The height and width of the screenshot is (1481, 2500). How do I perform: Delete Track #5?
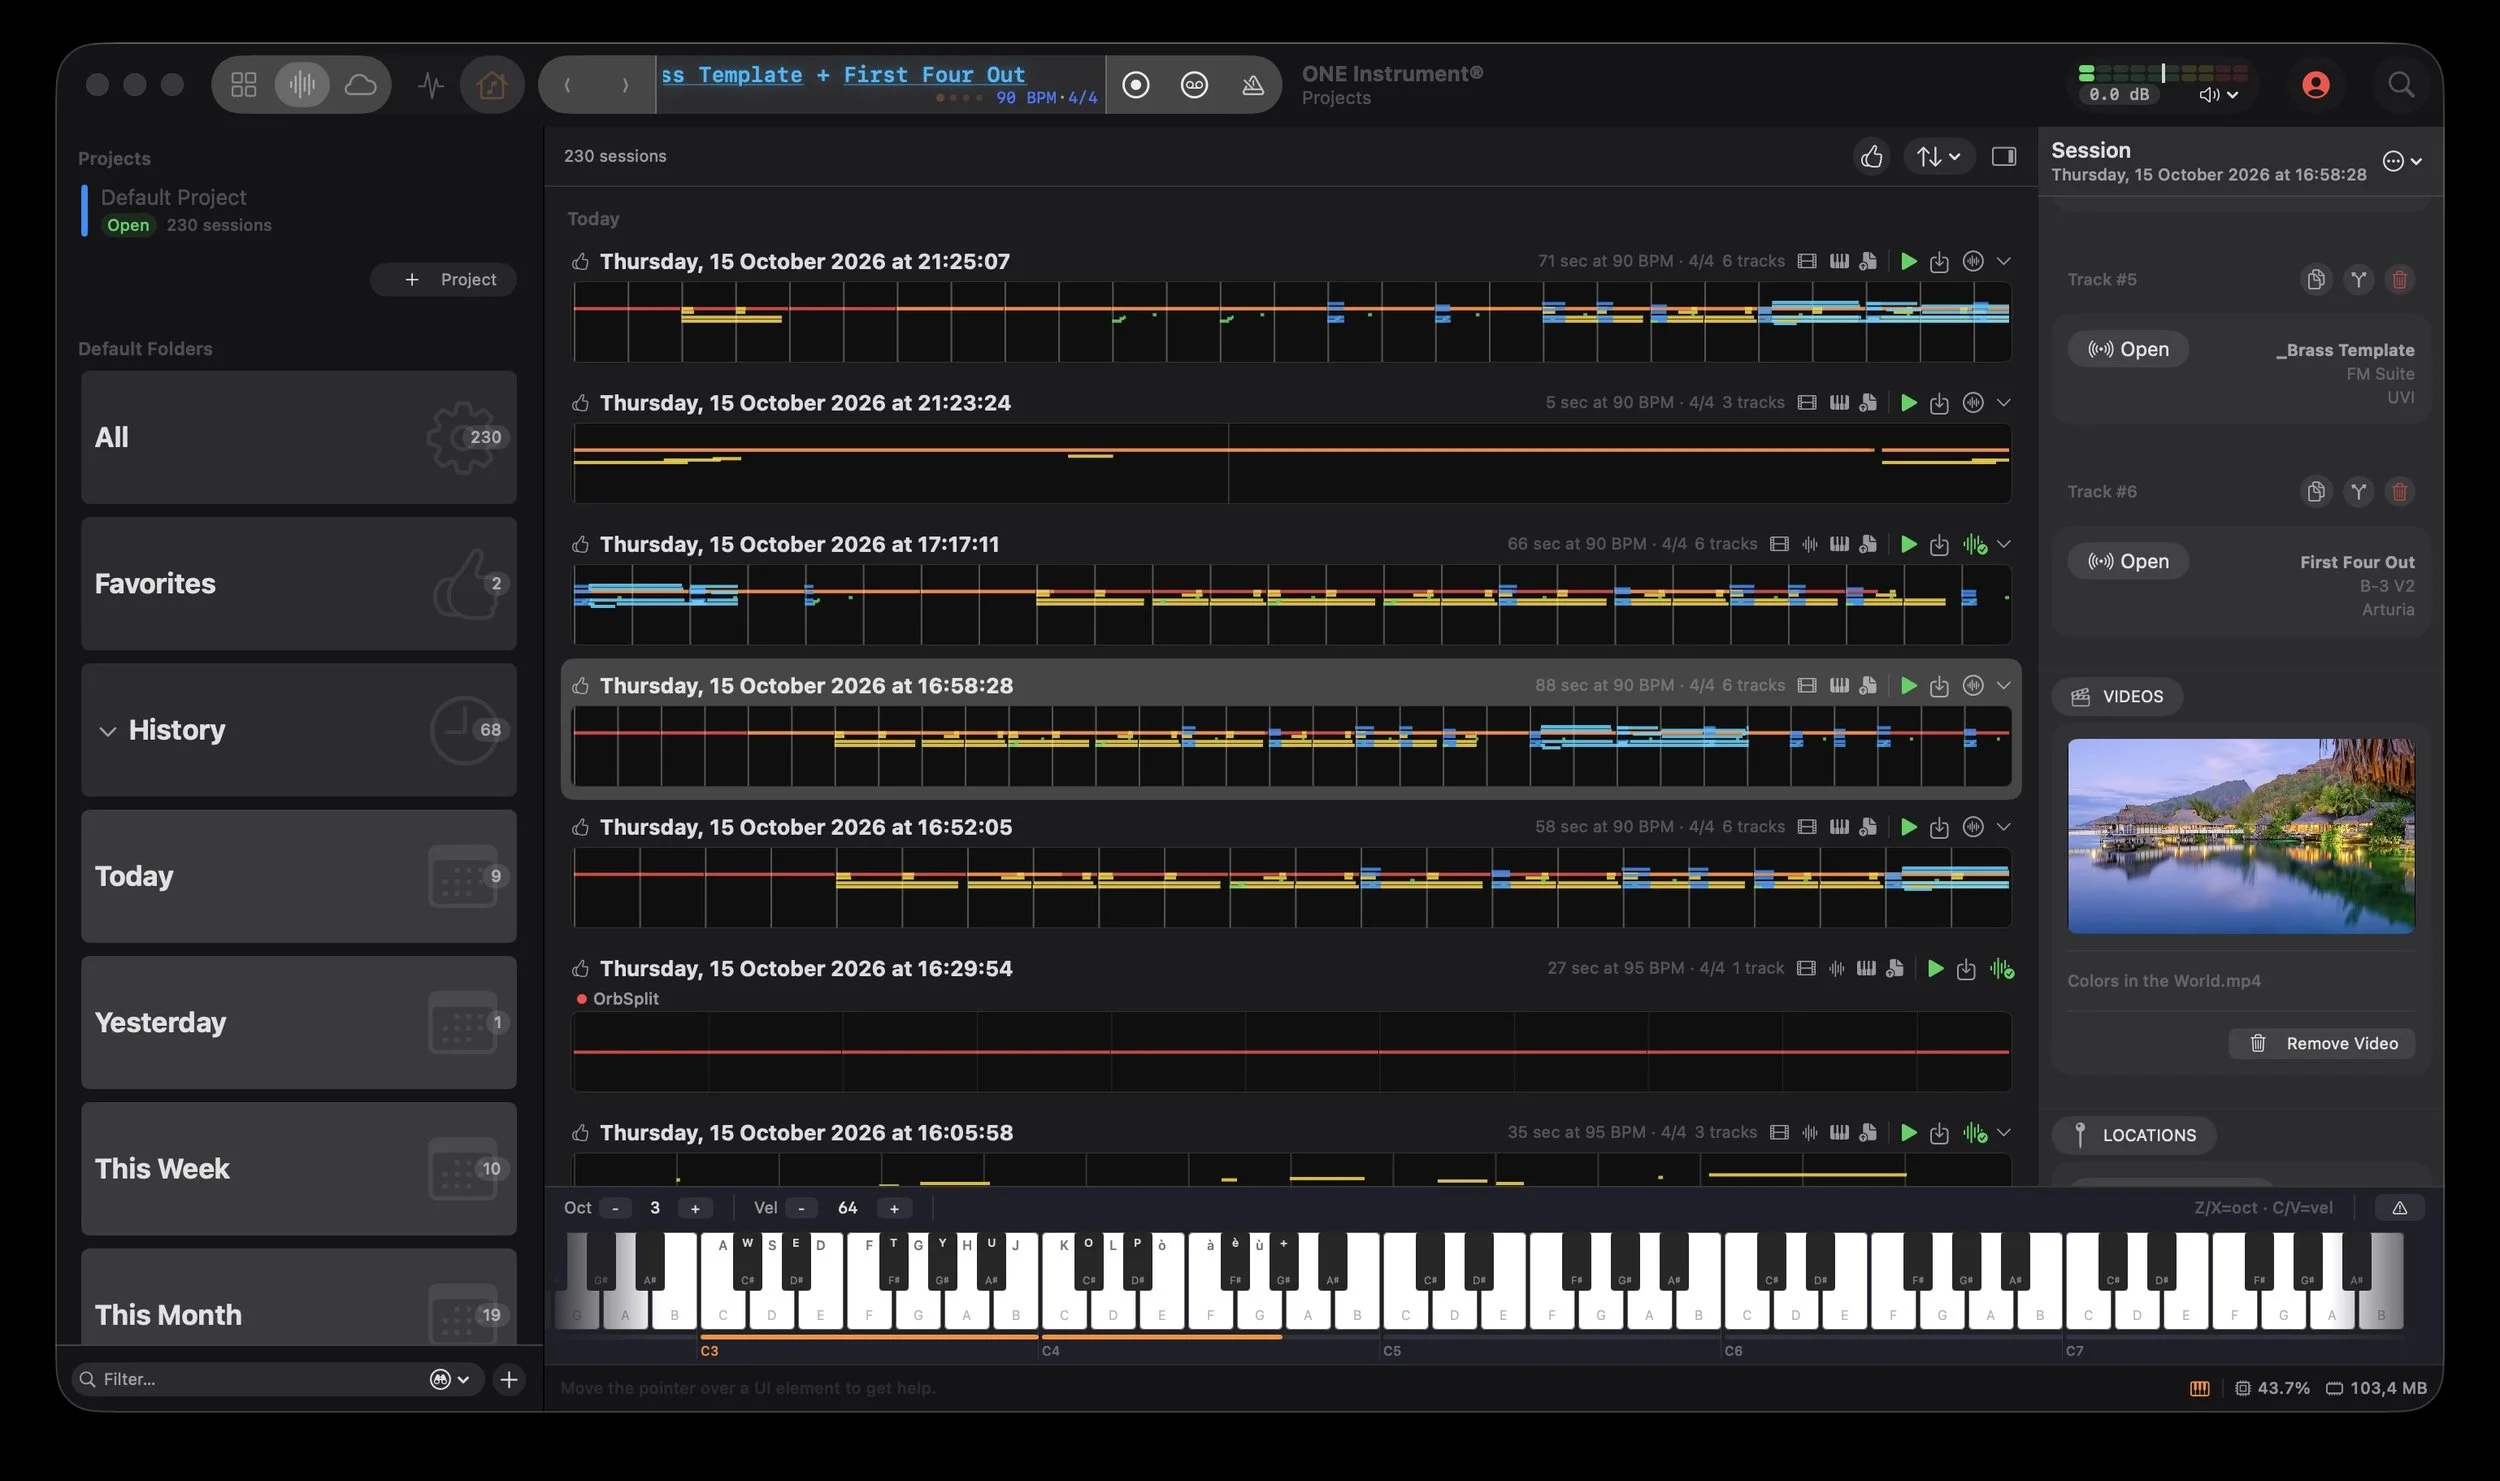point(2399,280)
